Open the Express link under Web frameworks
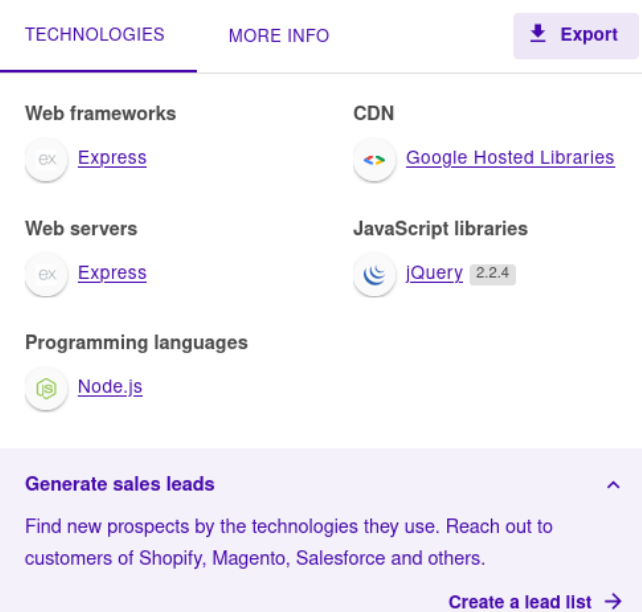Image resolution: width=642 pixels, height=612 pixels. click(112, 158)
